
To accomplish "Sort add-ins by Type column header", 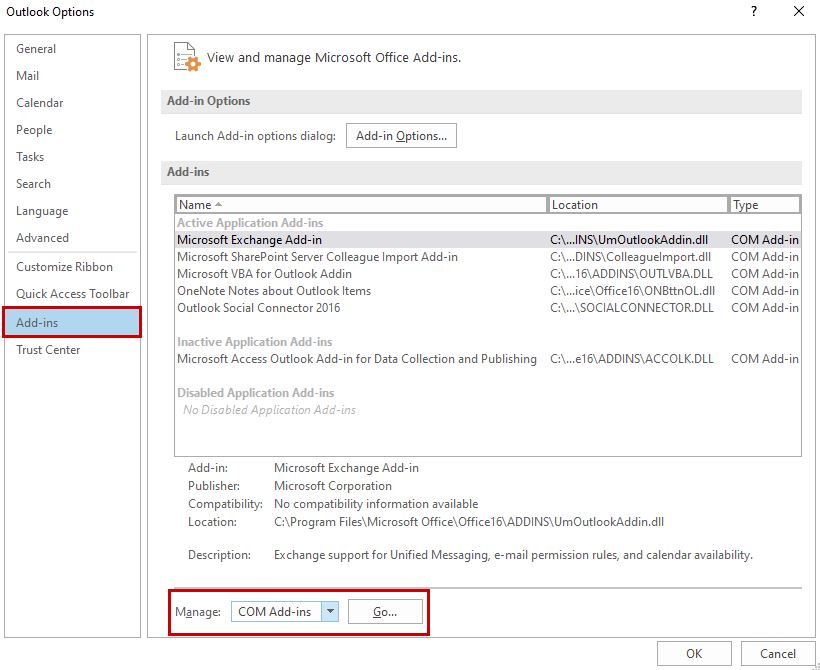I will coord(765,205).
